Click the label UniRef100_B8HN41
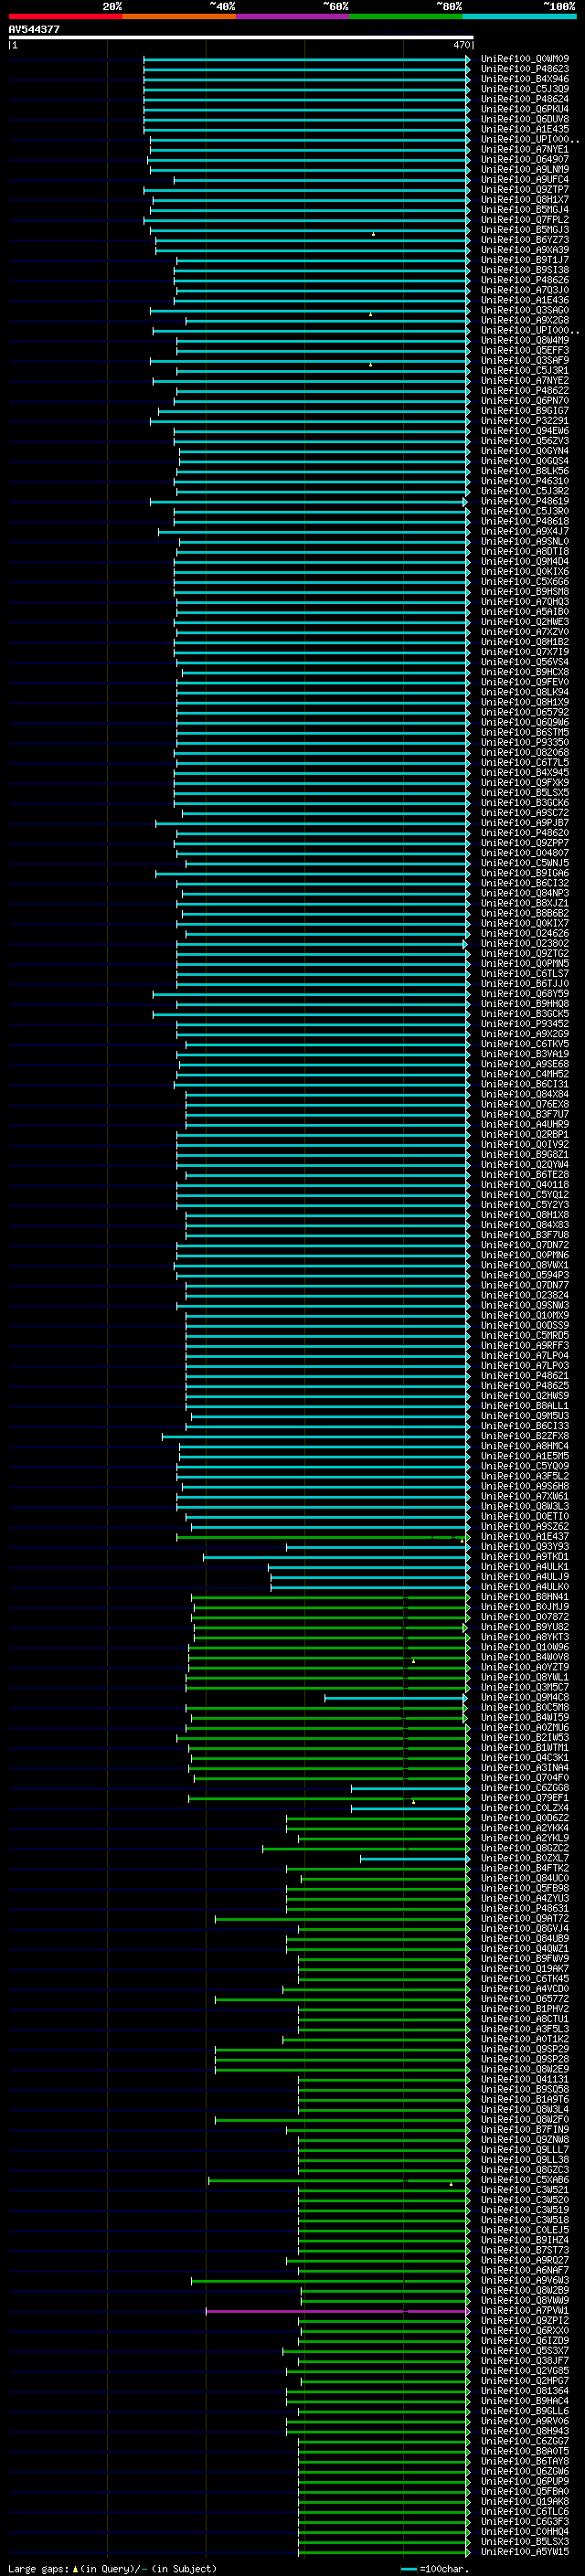The height and width of the screenshot is (2576, 585). click(x=525, y=1597)
